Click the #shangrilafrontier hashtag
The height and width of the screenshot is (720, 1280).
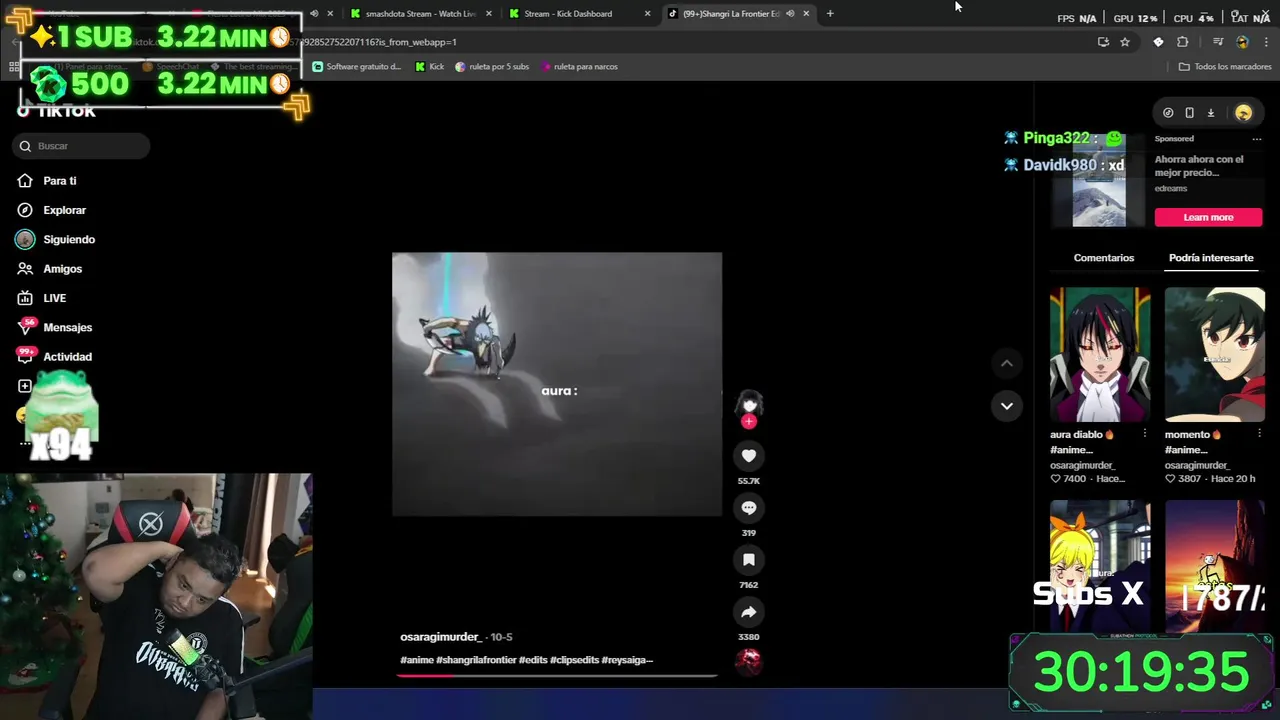(476, 660)
